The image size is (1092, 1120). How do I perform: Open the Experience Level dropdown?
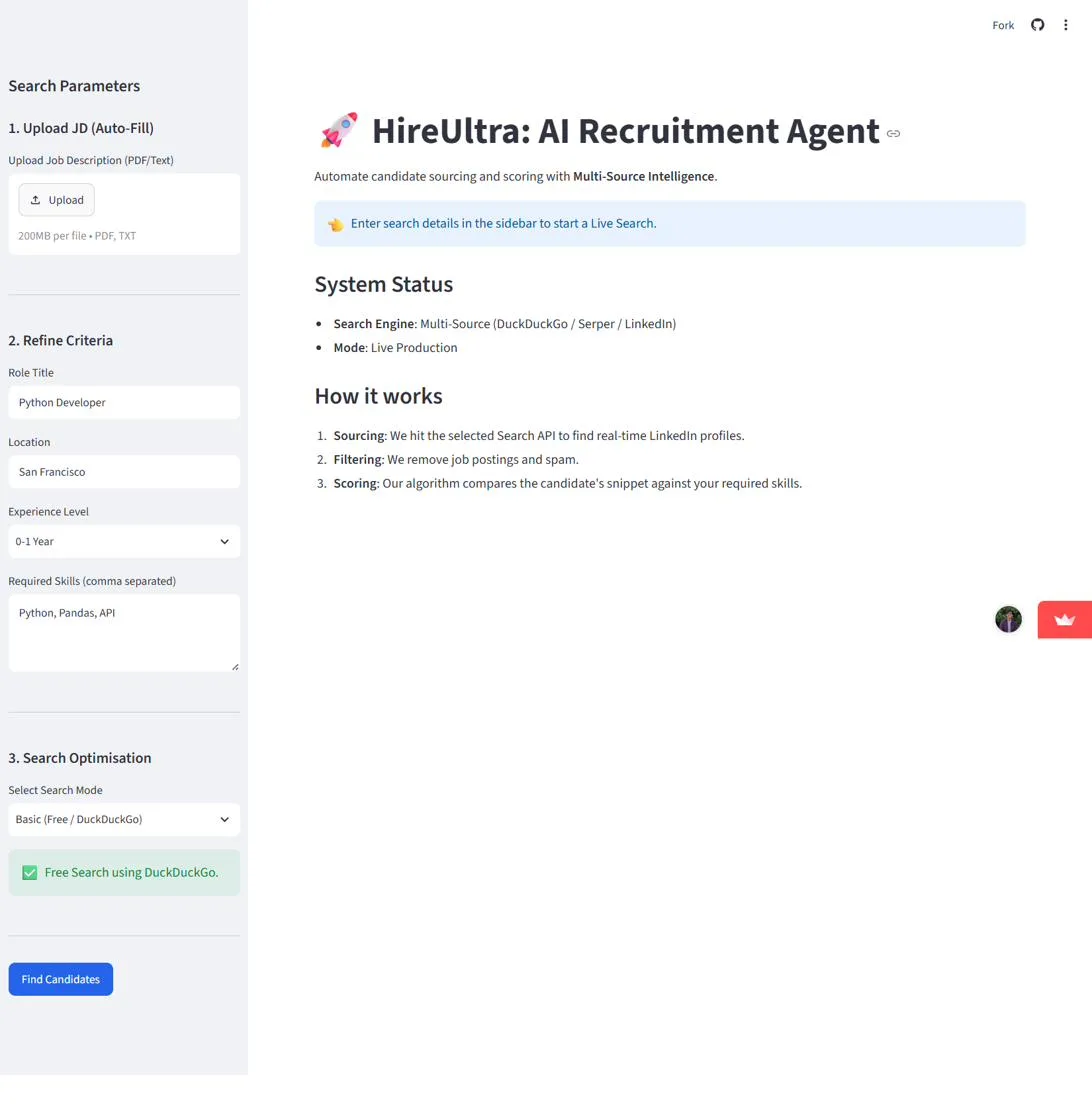point(124,541)
